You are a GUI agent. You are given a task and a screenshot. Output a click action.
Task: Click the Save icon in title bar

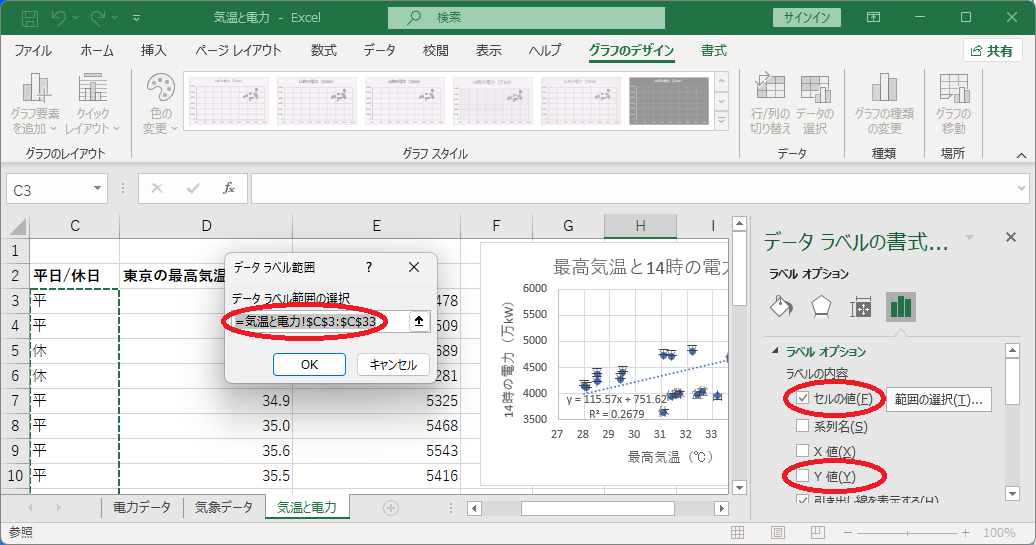(x=30, y=18)
